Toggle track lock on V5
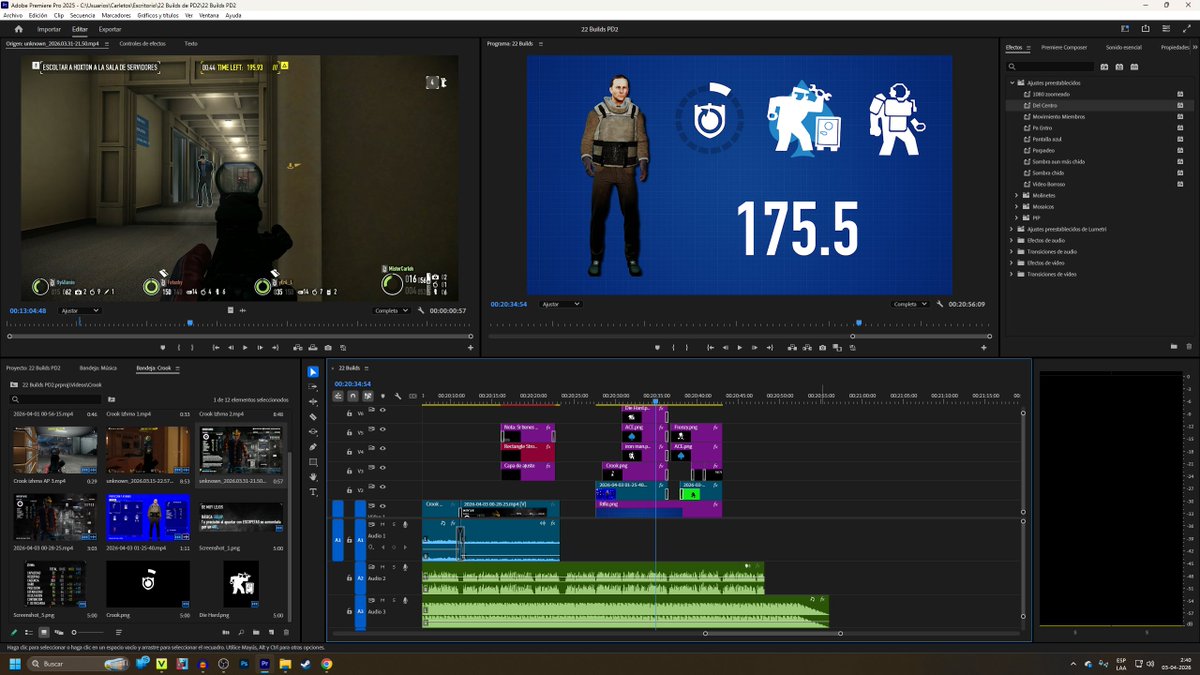 coord(349,432)
